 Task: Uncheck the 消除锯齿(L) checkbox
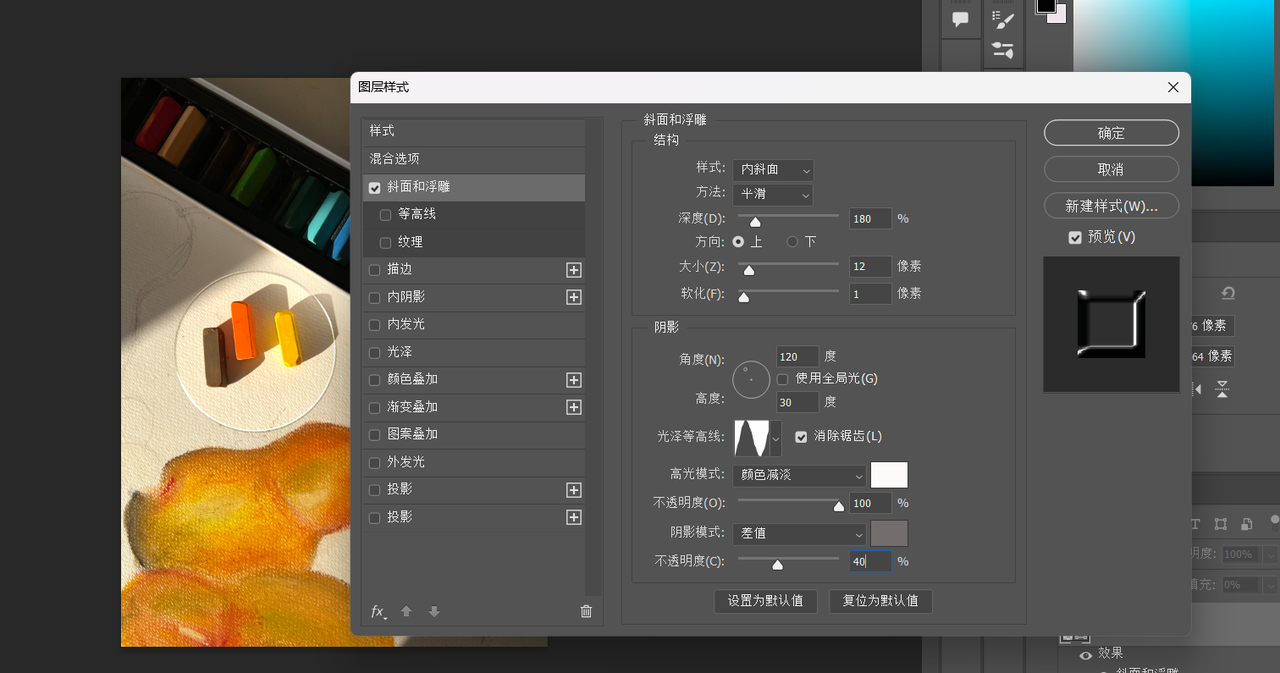click(x=801, y=436)
